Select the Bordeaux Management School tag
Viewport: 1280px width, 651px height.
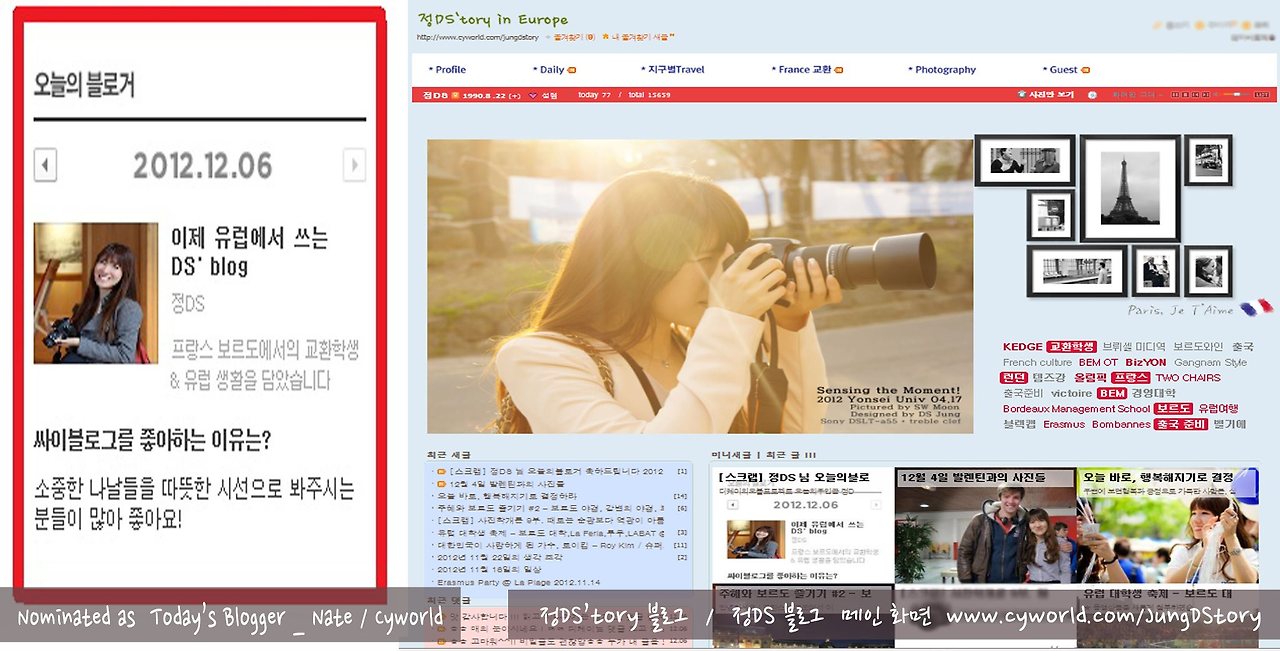[x=1076, y=409]
